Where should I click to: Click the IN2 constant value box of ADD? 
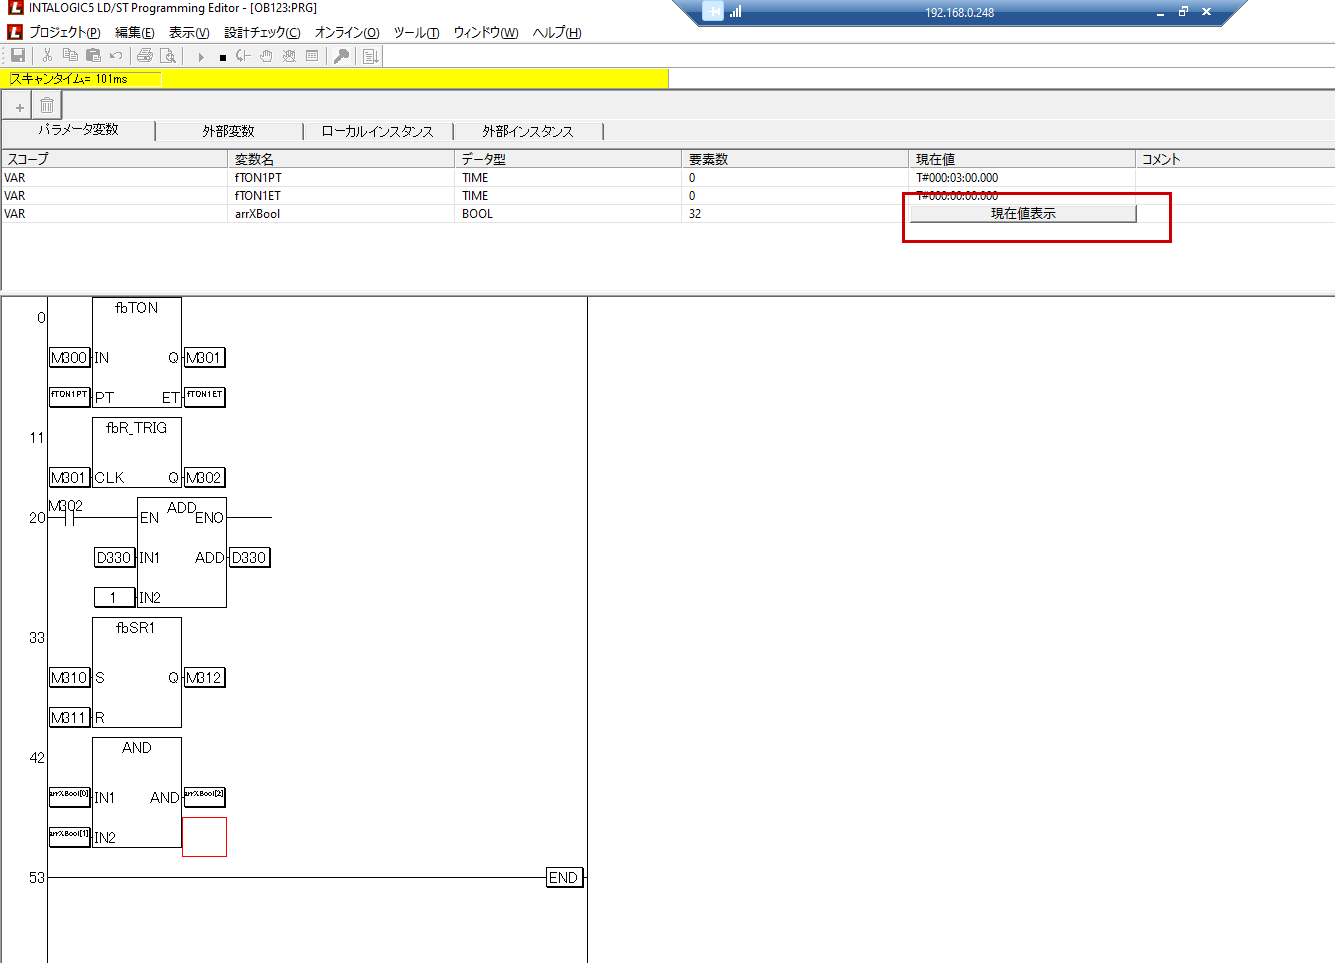(113, 597)
